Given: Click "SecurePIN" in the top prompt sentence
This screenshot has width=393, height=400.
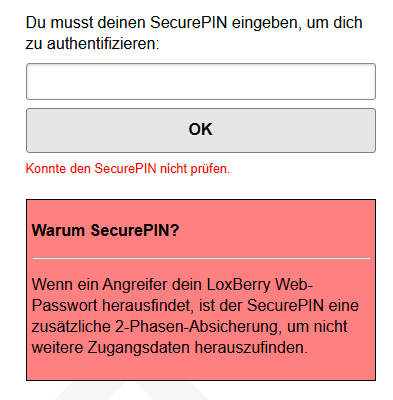Looking at the screenshot, I should pyautogui.click(x=189, y=23).
